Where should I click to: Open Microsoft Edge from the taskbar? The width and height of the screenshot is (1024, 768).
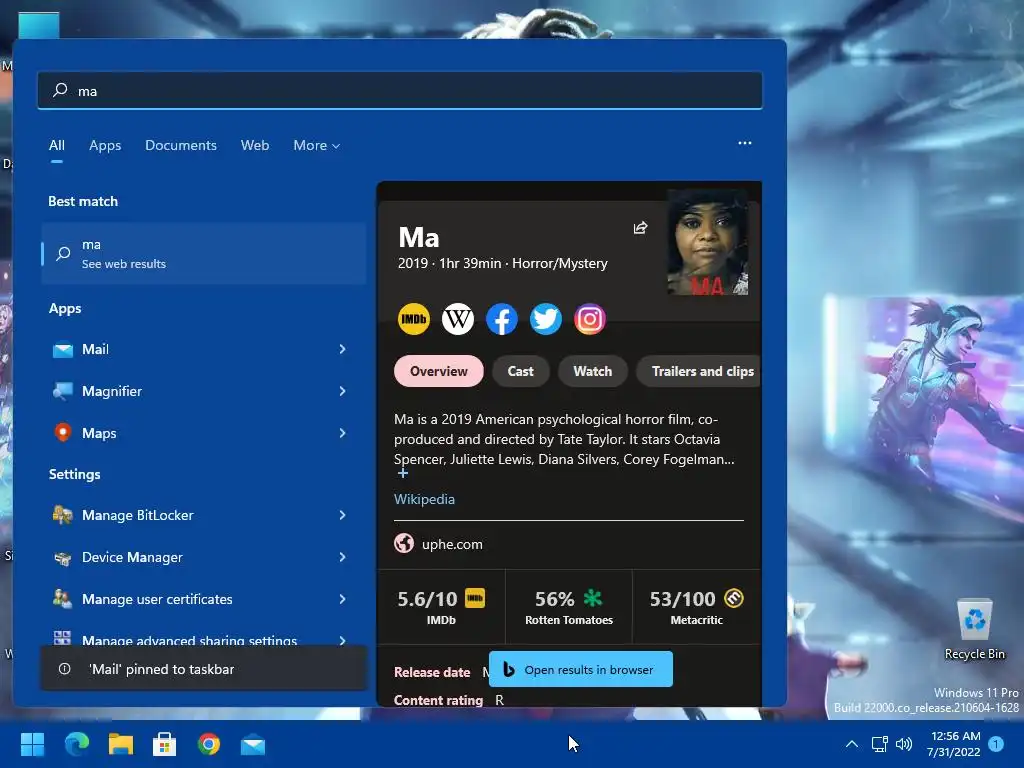(x=76, y=744)
